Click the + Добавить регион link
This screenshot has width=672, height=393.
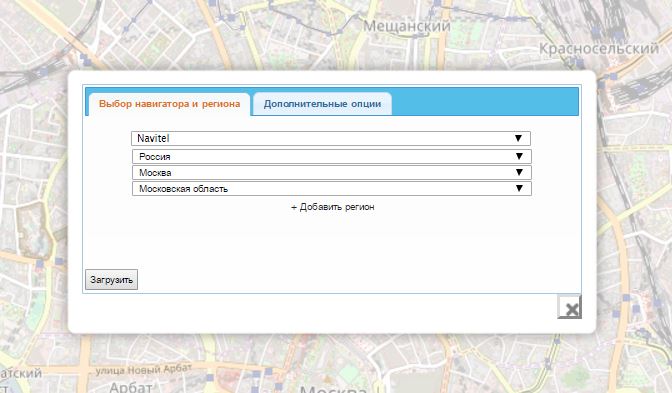click(x=333, y=207)
